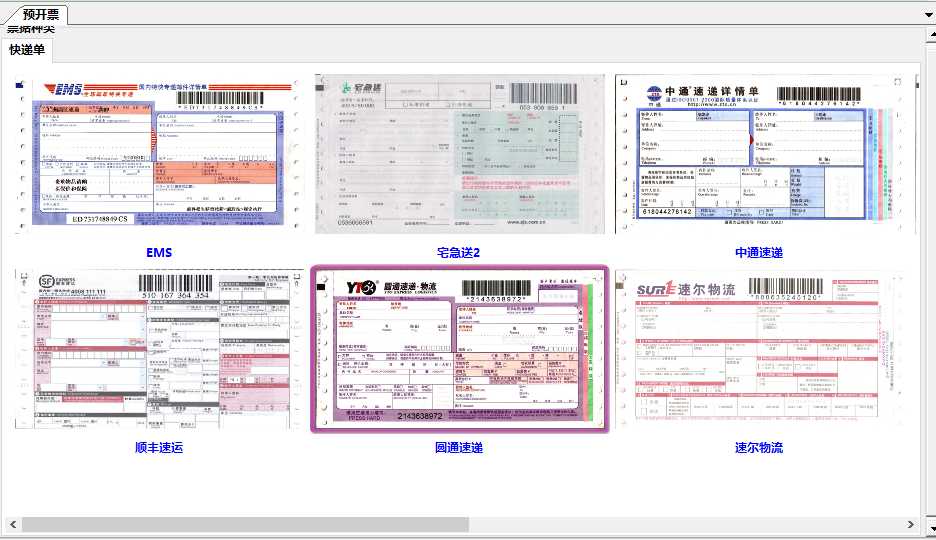Click the 中通速递 label link
936x540 pixels.
point(759,252)
